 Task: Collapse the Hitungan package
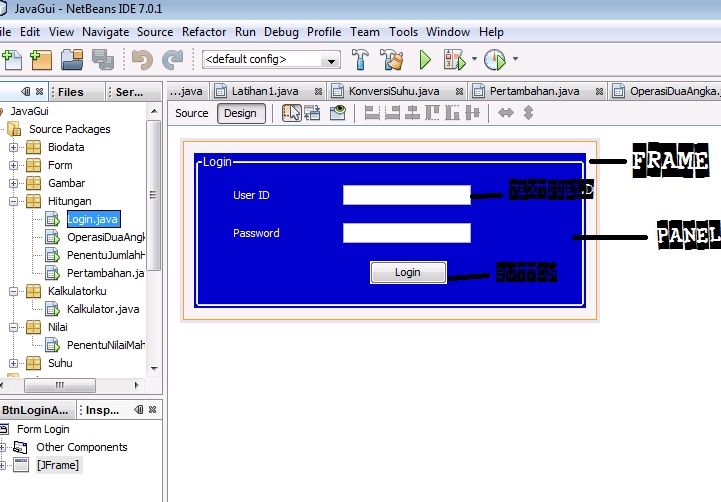pyautogui.click(x=13, y=201)
